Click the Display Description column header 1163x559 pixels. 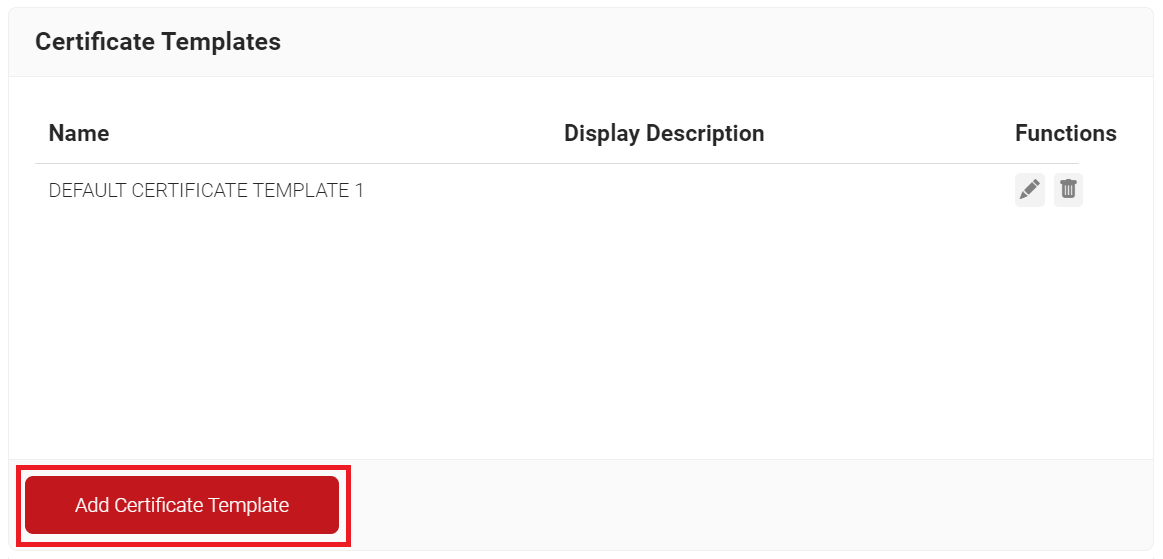pyautogui.click(x=664, y=133)
